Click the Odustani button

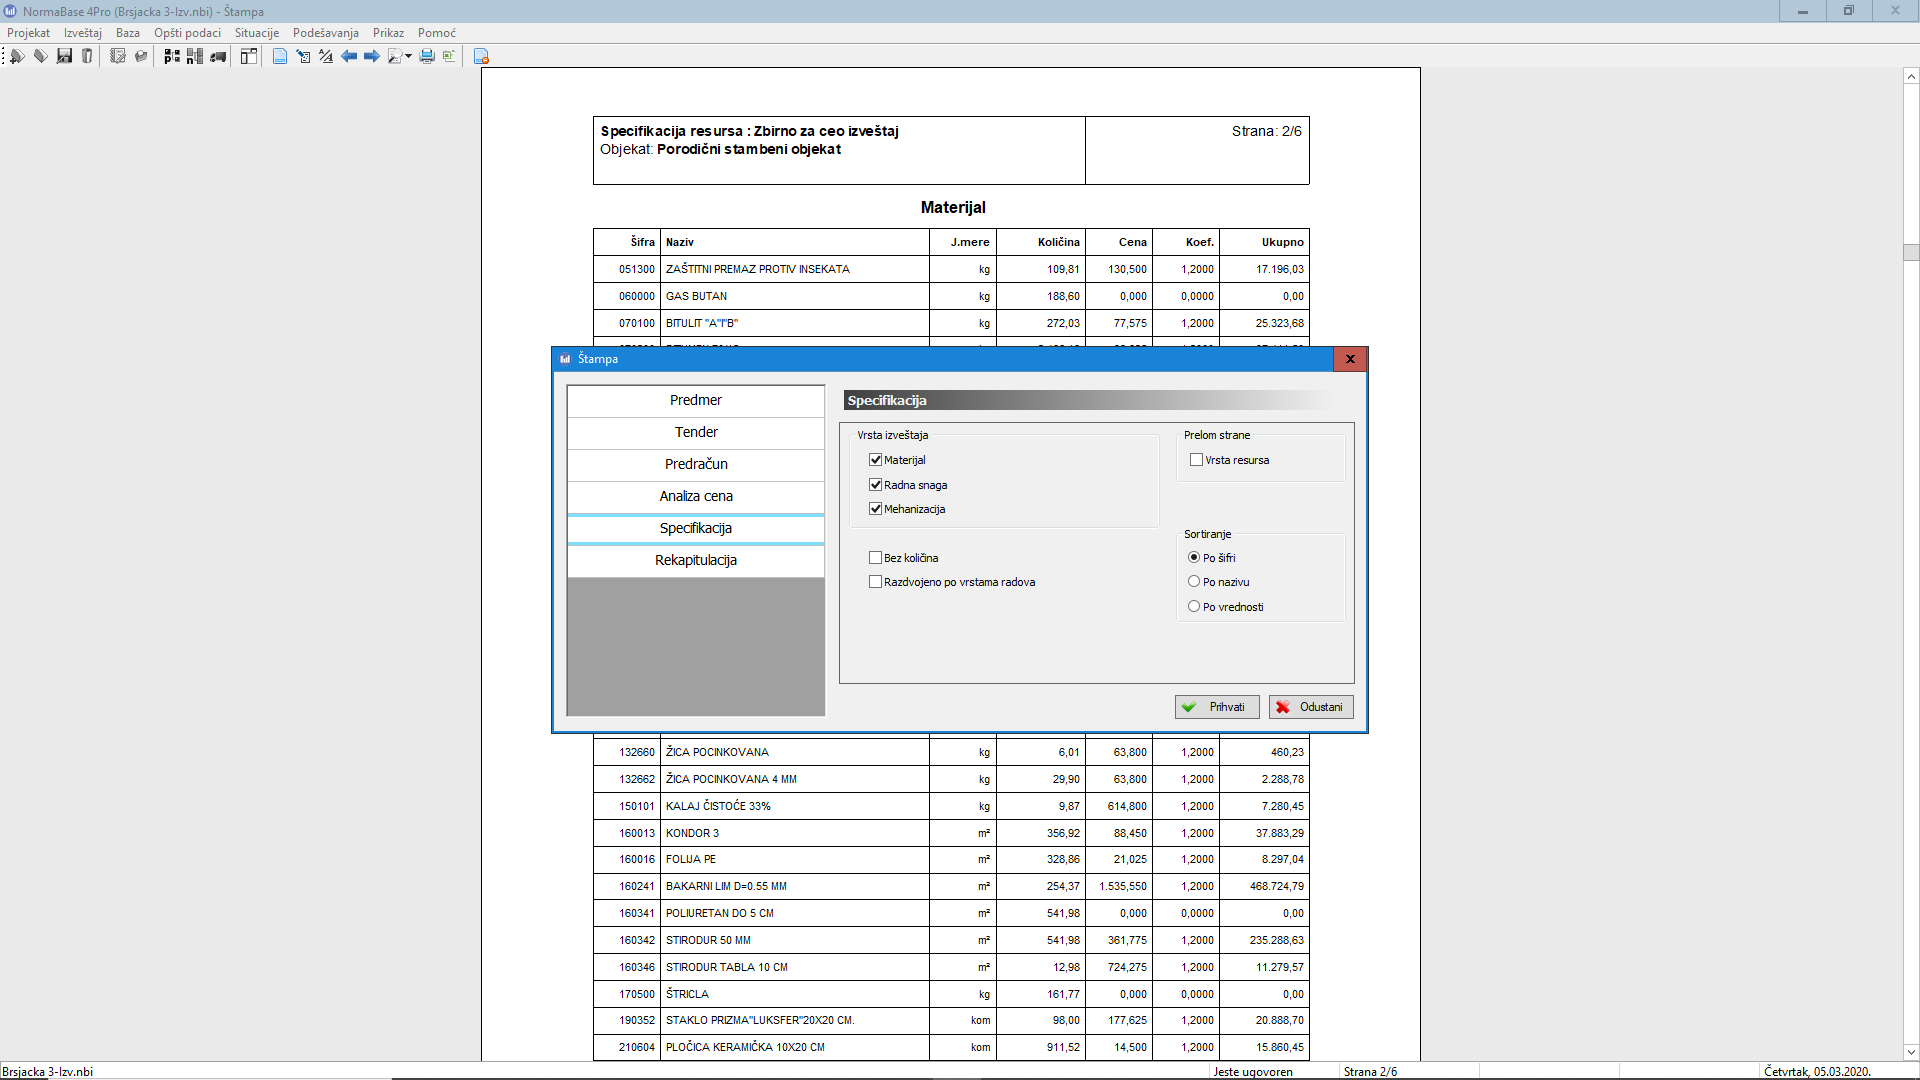pyautogui.click(x=1311, y=707)
